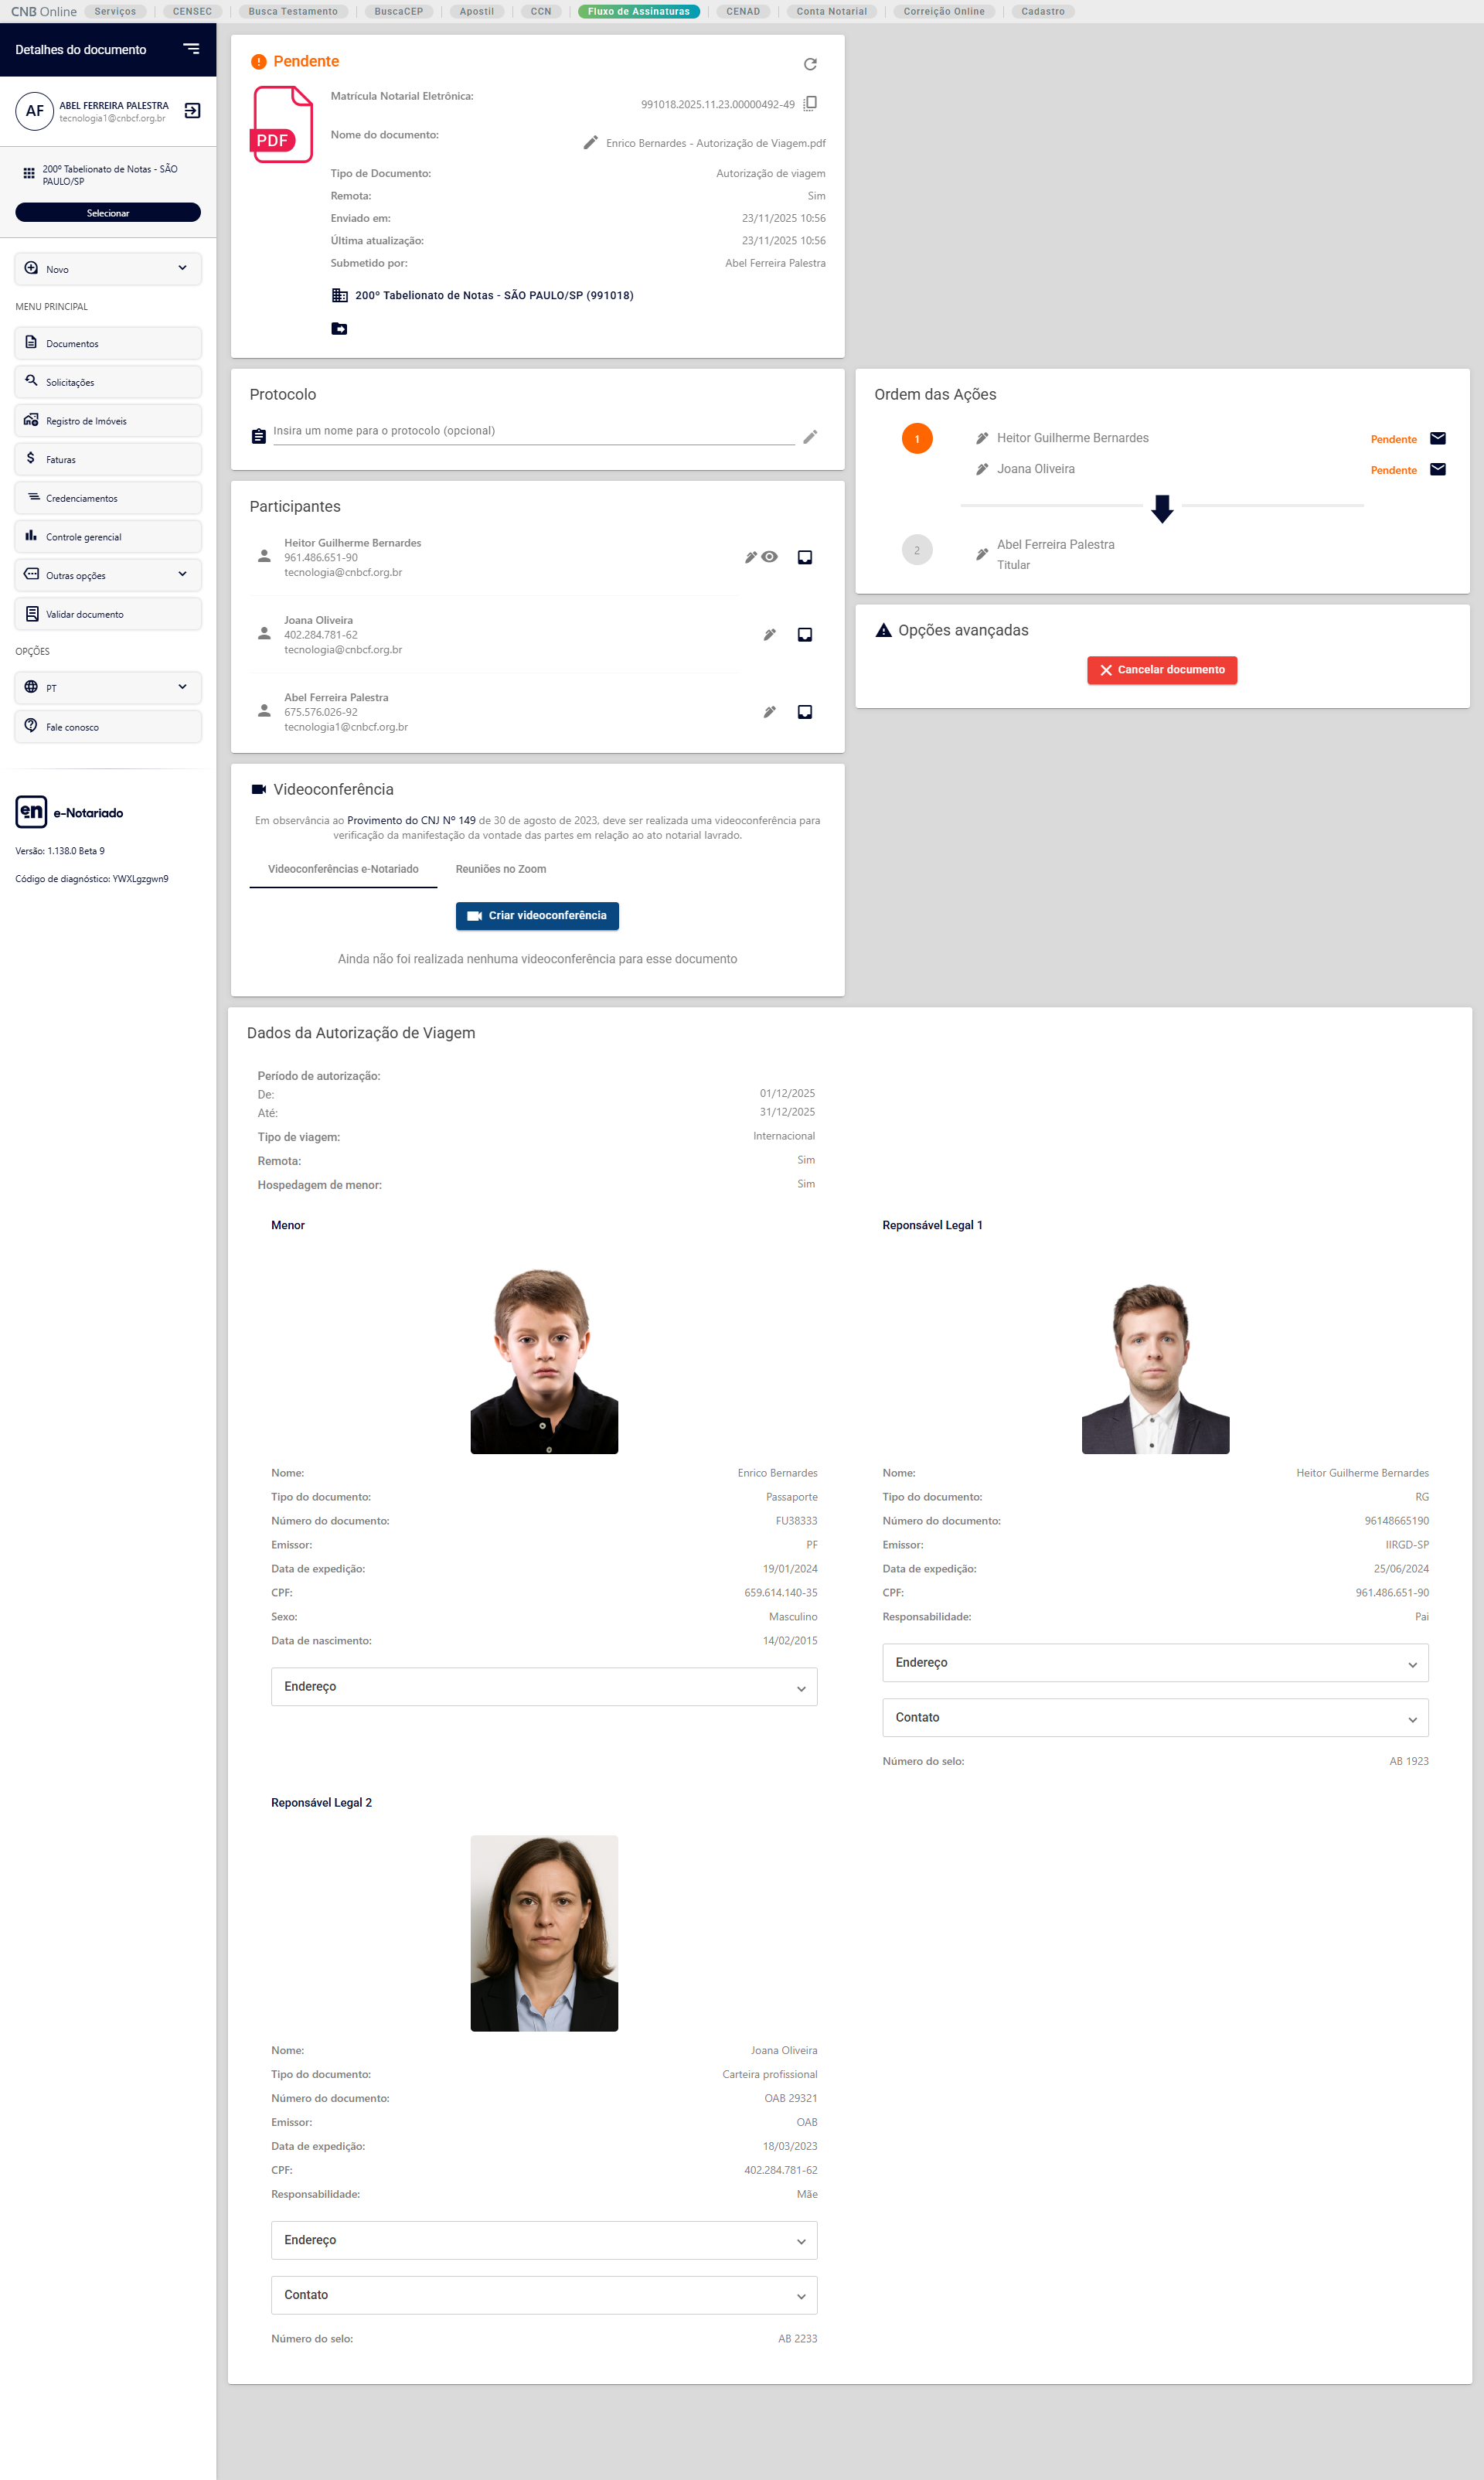Click Cancelar documento button
Screen dimensions: 1484x2480
1161,670
